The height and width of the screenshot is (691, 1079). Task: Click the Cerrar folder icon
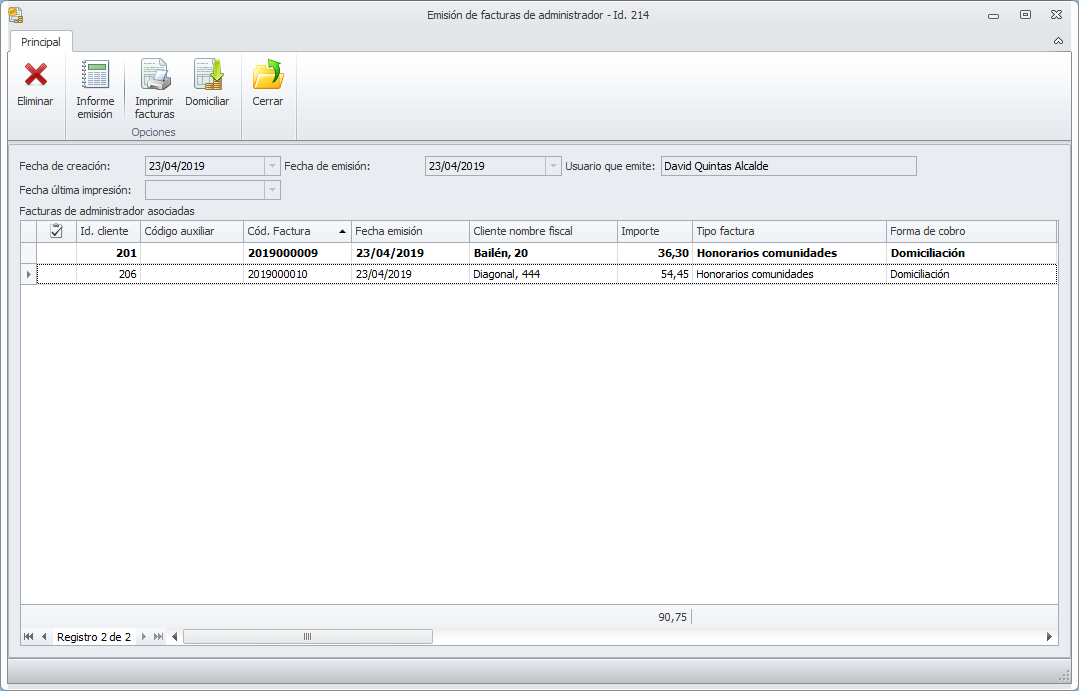[268, 74]
